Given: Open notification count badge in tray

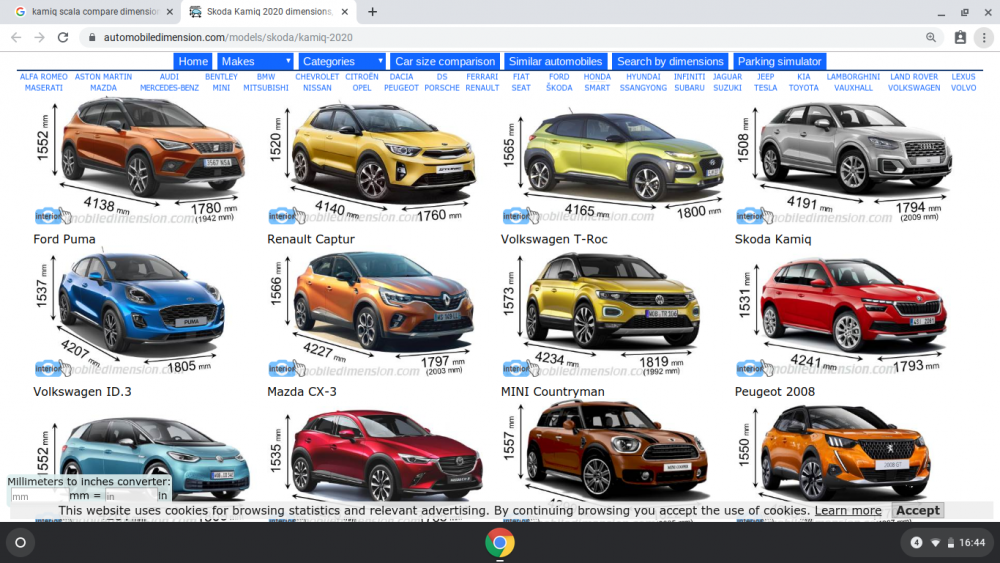Looking at the screenshot, I should [916, 543].
